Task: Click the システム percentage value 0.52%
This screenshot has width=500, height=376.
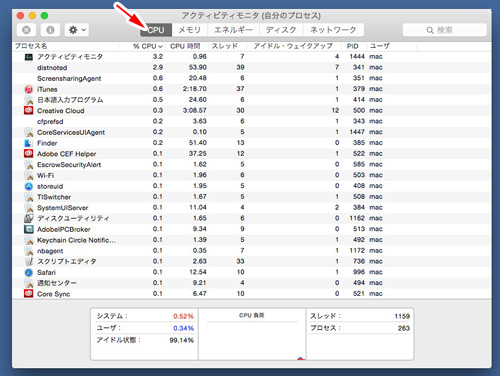Action: (x=183, y=316)
